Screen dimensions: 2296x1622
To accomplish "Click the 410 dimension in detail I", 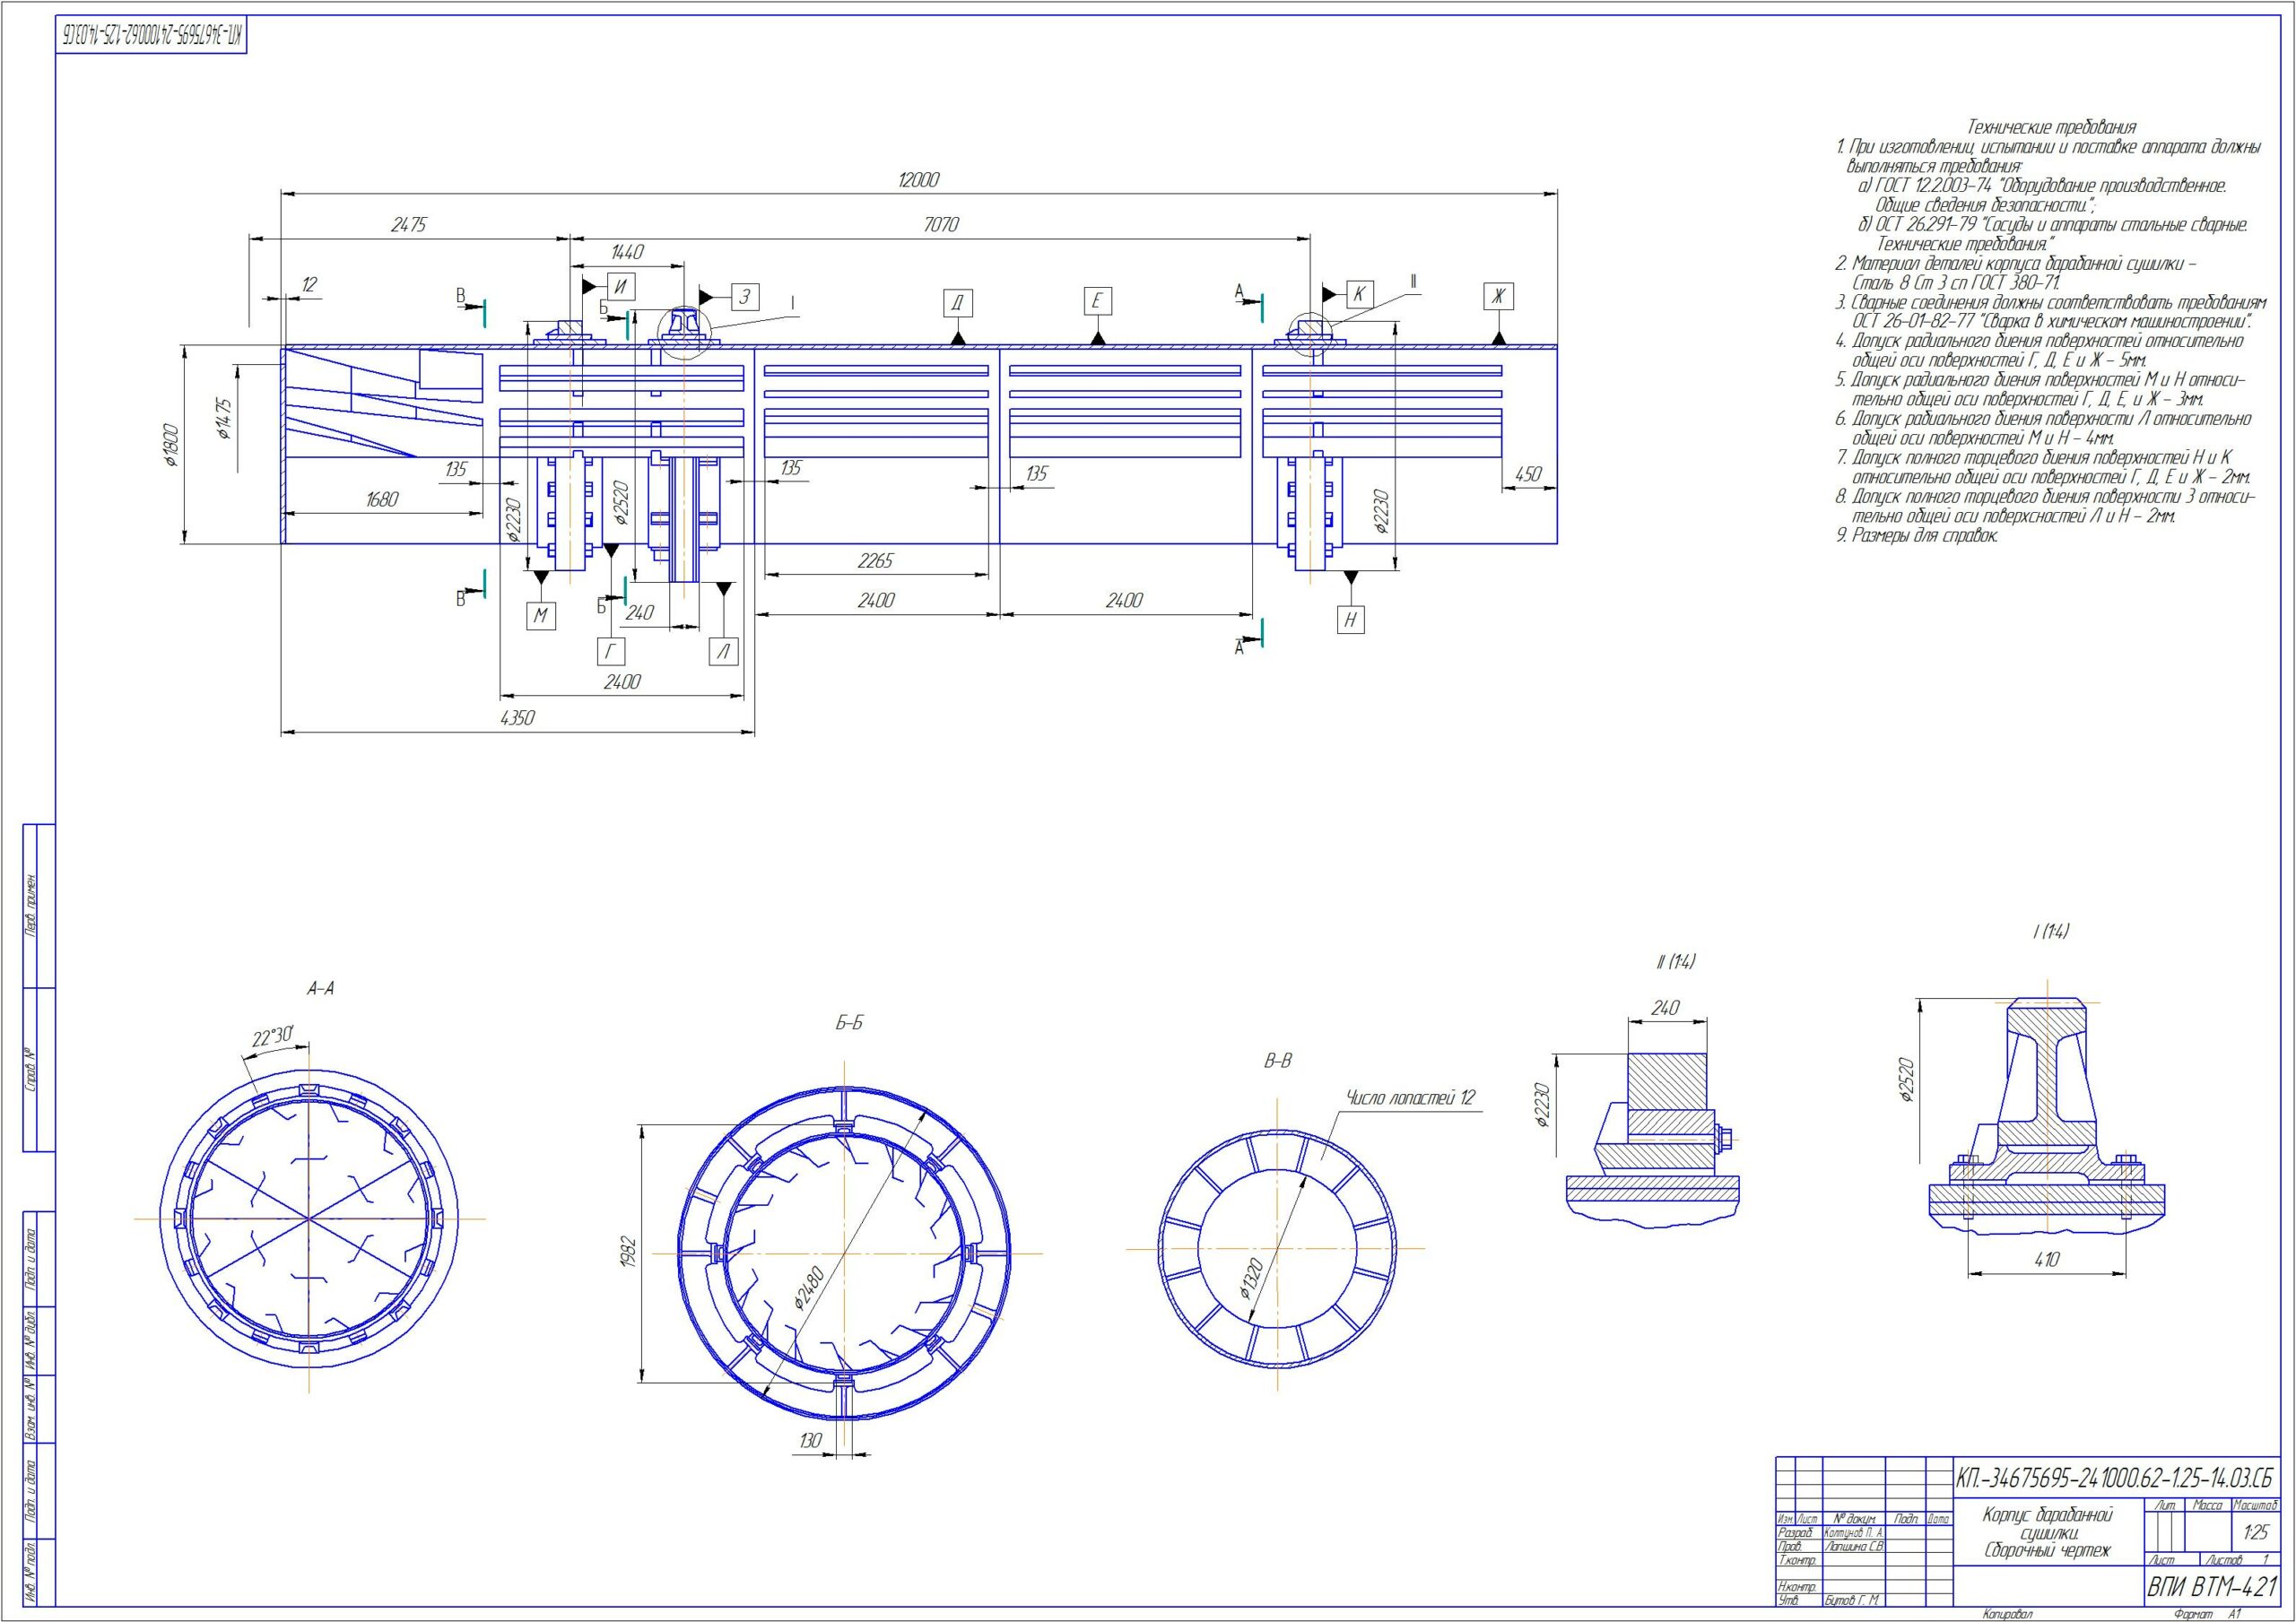I will pyautogui.click(x=2046, y=1260).
